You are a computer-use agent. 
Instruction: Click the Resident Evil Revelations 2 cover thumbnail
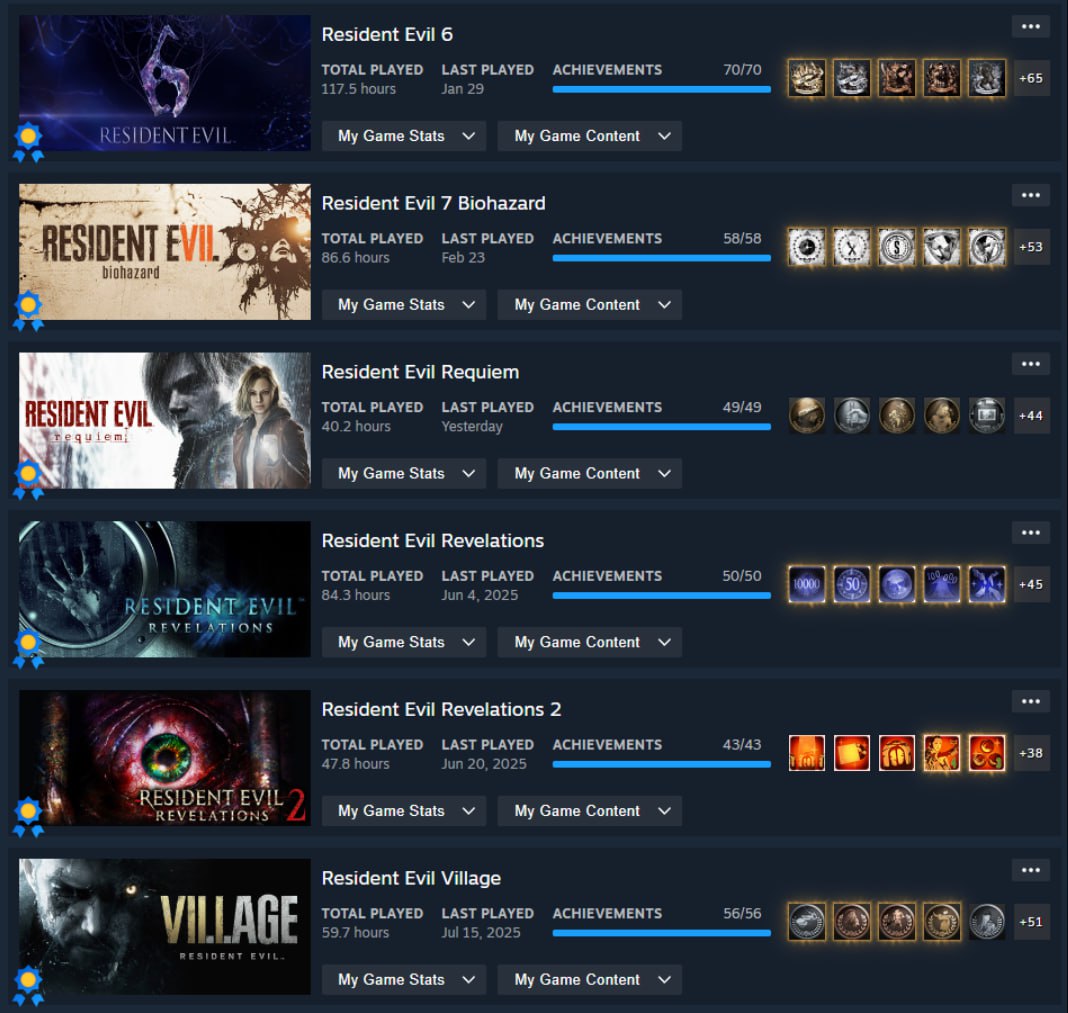coord(165,758)
